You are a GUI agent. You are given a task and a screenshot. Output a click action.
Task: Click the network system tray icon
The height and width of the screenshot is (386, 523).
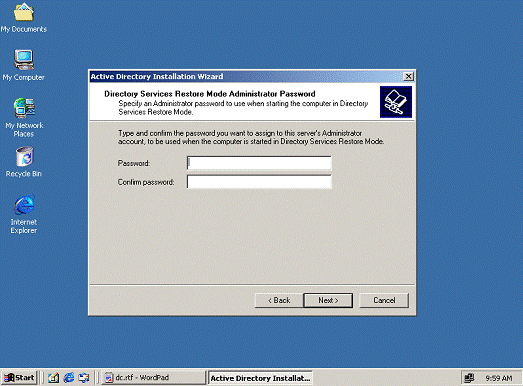pyautogui.click(x=469, y=378)
